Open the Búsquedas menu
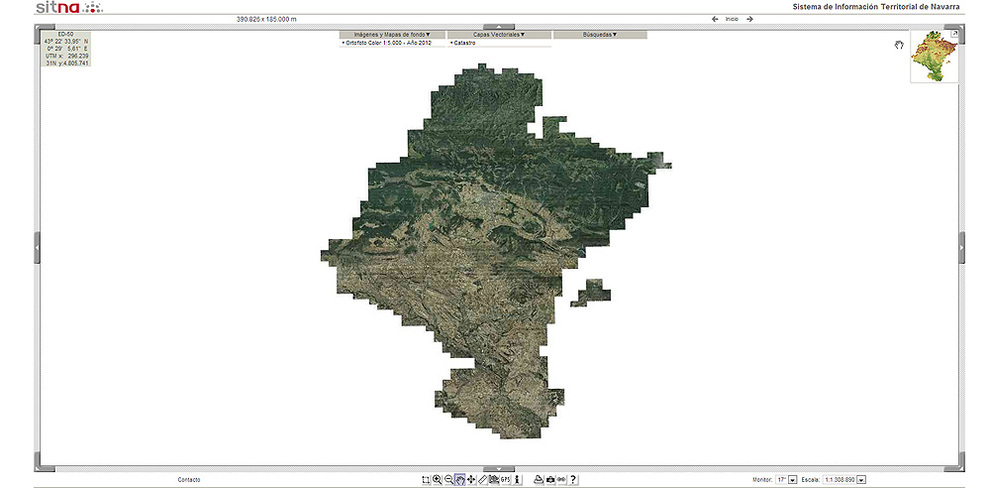Image resolution: width=990 pixels, height=488 pixels. pyautogui.click(x=600, y=34)
